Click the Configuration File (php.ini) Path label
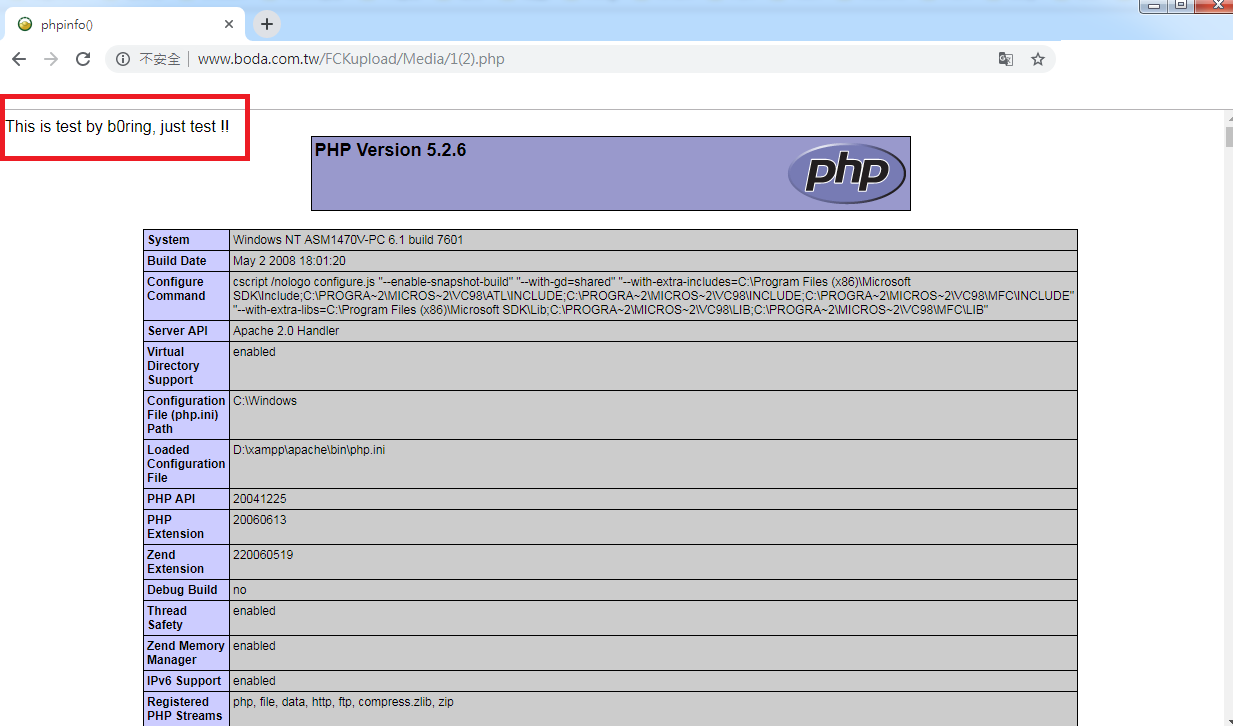Screen dimensions: 1233x726 186,415
